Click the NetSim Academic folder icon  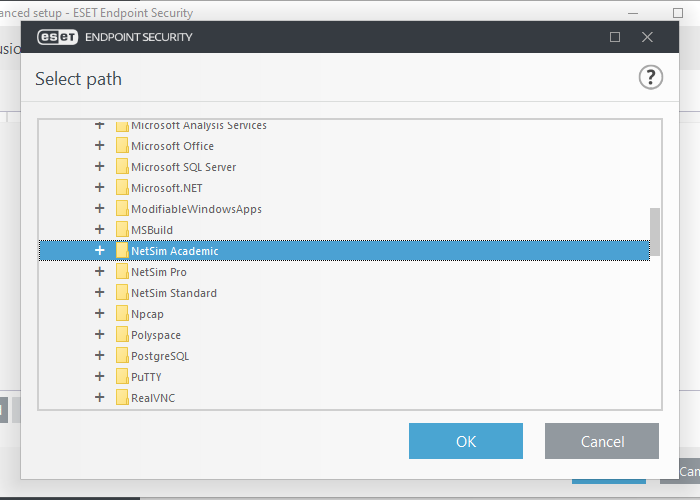pos(122,250)
